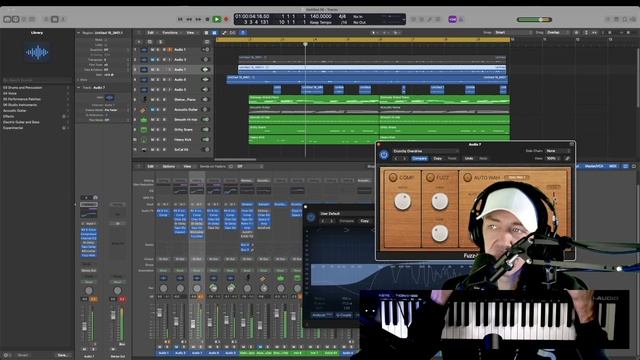Toggle the Show Automation button in tracks area
The width and height of the screenshot is (640, 360).
pyautogui.click(x=224, y=33)
